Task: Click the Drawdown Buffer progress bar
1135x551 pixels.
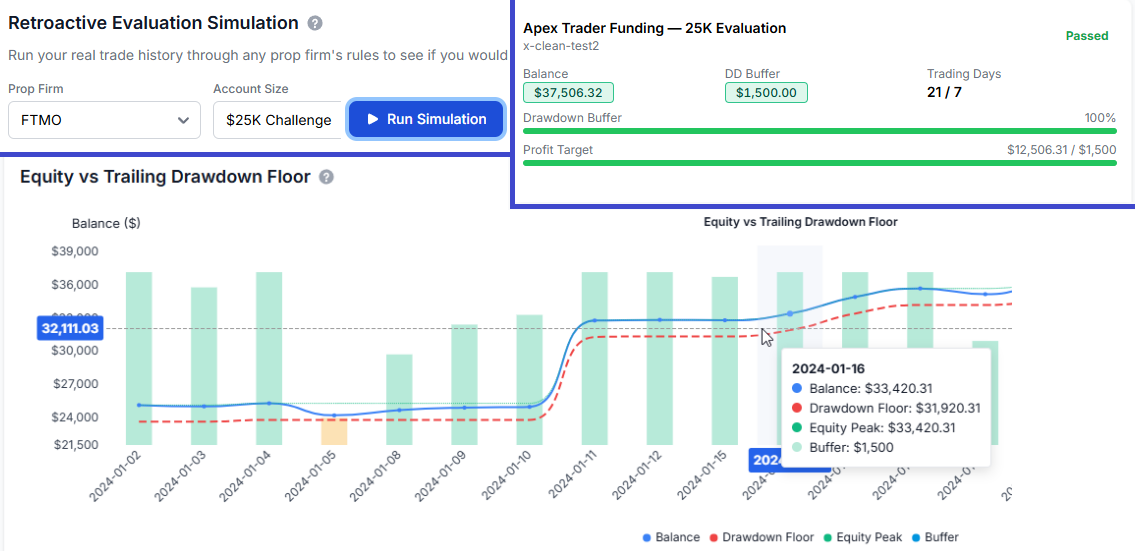Action: [x=819, y=131]
